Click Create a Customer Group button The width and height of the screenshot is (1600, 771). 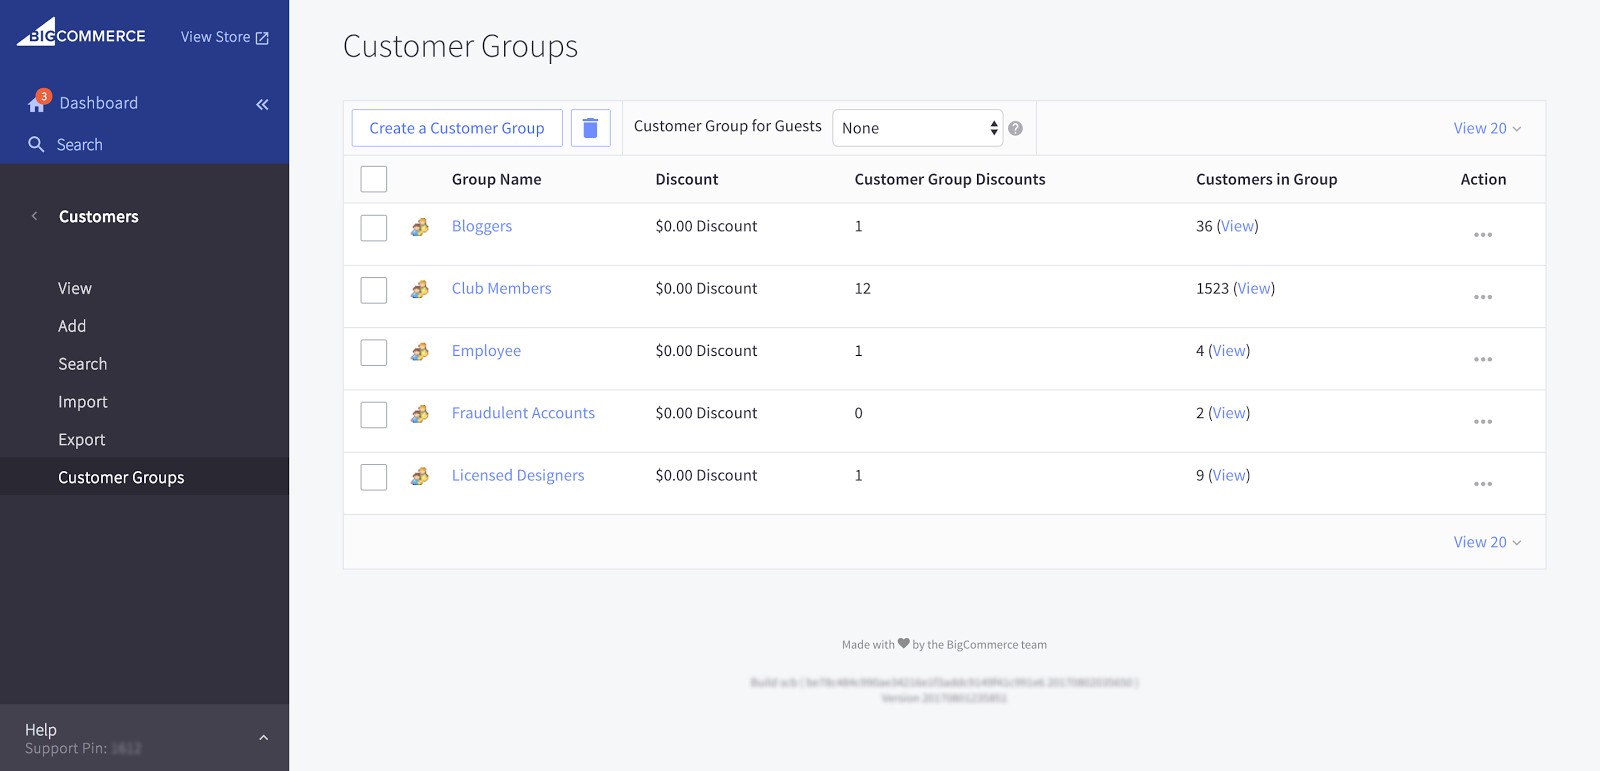457,128
